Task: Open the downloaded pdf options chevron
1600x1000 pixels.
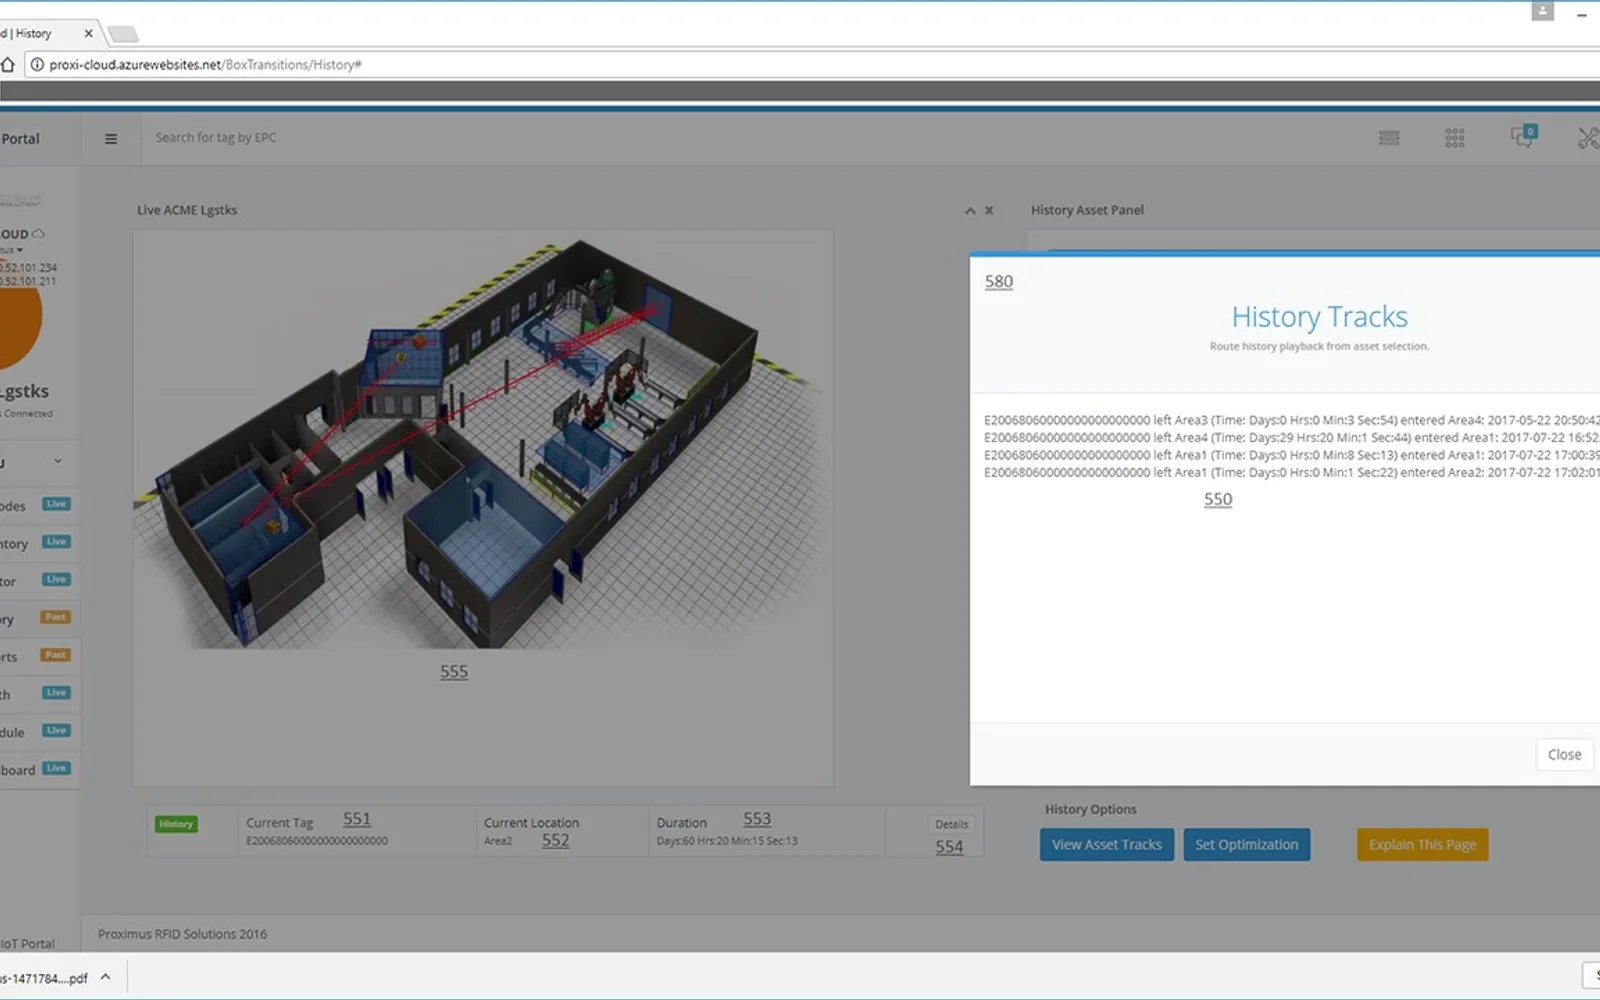Action: (x=106, y=978)
